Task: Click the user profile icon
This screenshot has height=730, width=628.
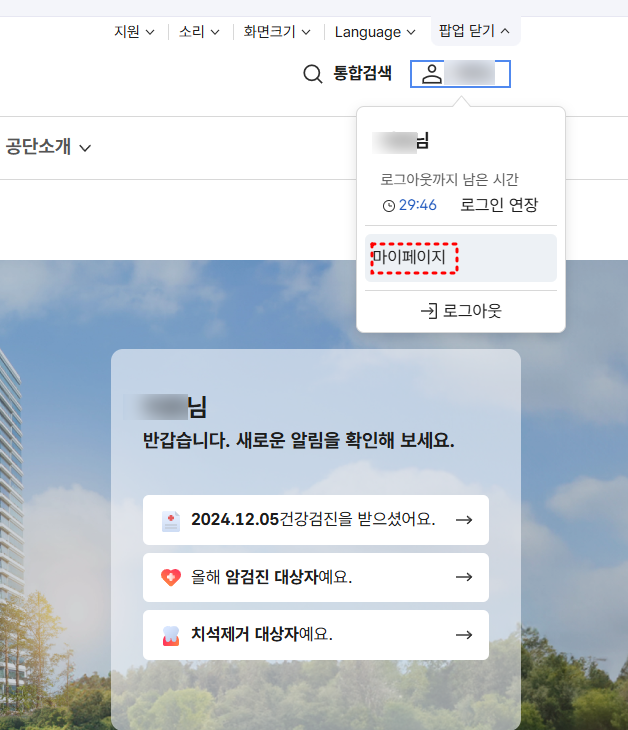Action: (432, 74)
